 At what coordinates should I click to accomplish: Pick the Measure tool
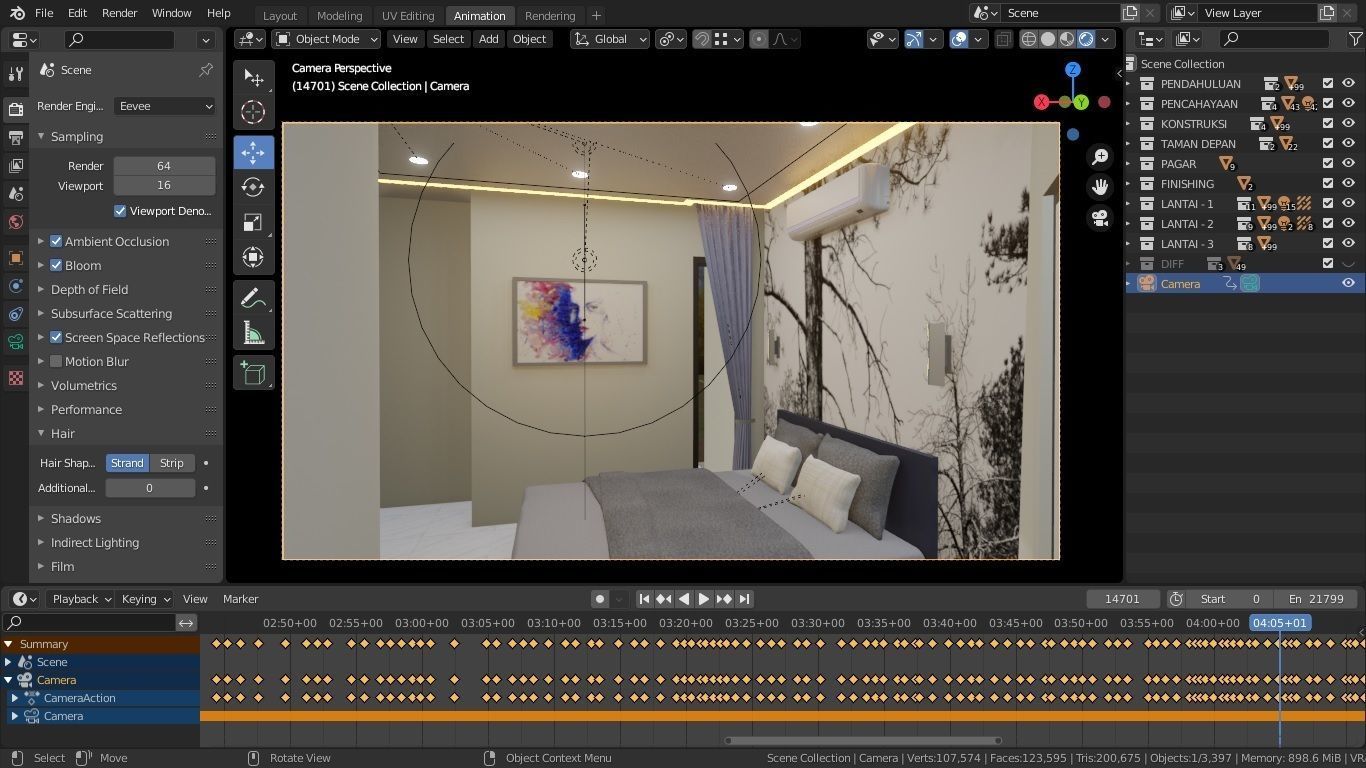pyautogui.click(x=253, y=333)
